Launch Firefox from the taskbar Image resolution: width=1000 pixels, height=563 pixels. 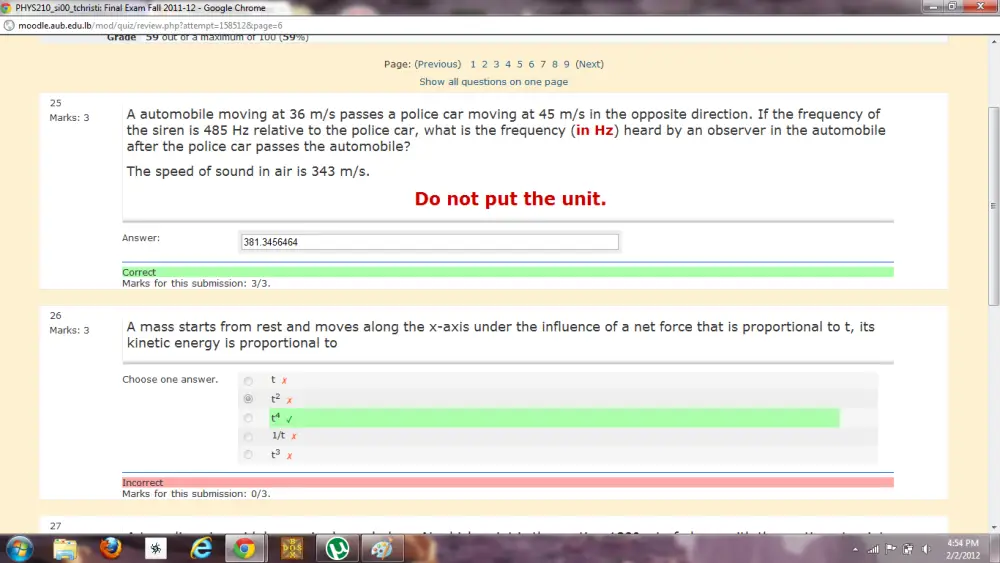click(110, 548)
